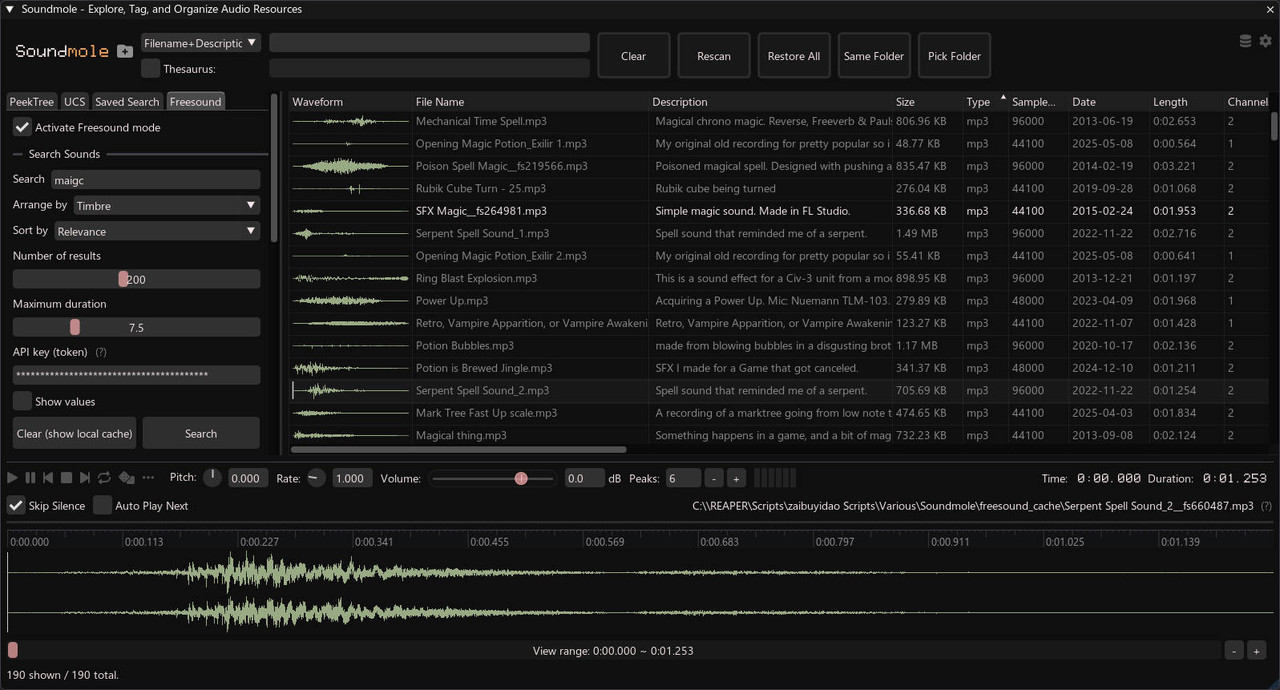The height and width of the screenshot is (690, 1280).
Task: Click the Pick Folder button
Action: pos(954,56)
